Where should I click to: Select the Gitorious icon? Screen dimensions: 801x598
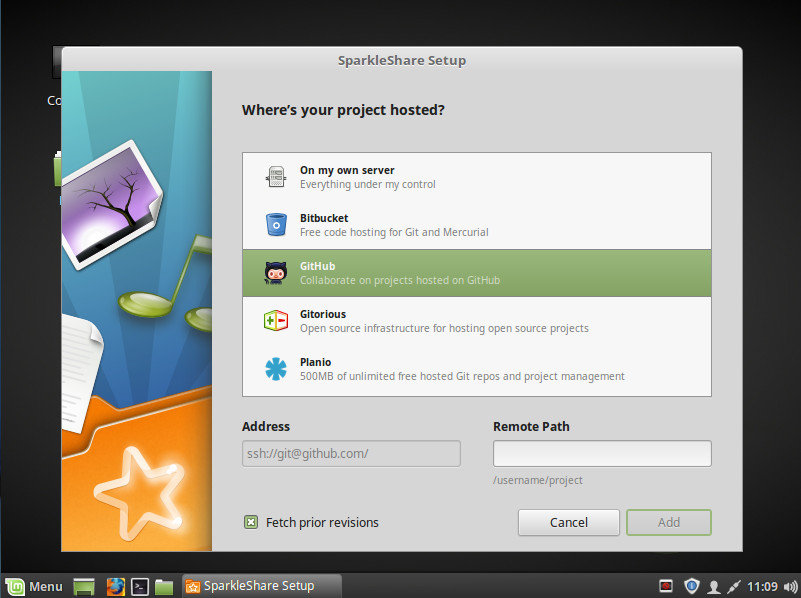tap(275, 321)
